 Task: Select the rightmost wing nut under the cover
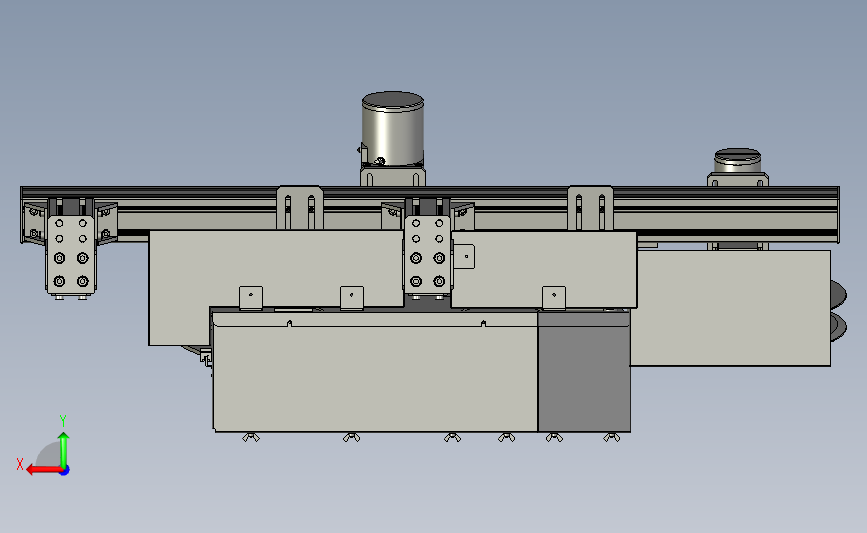pyautogui.click(x=612, y=437)
